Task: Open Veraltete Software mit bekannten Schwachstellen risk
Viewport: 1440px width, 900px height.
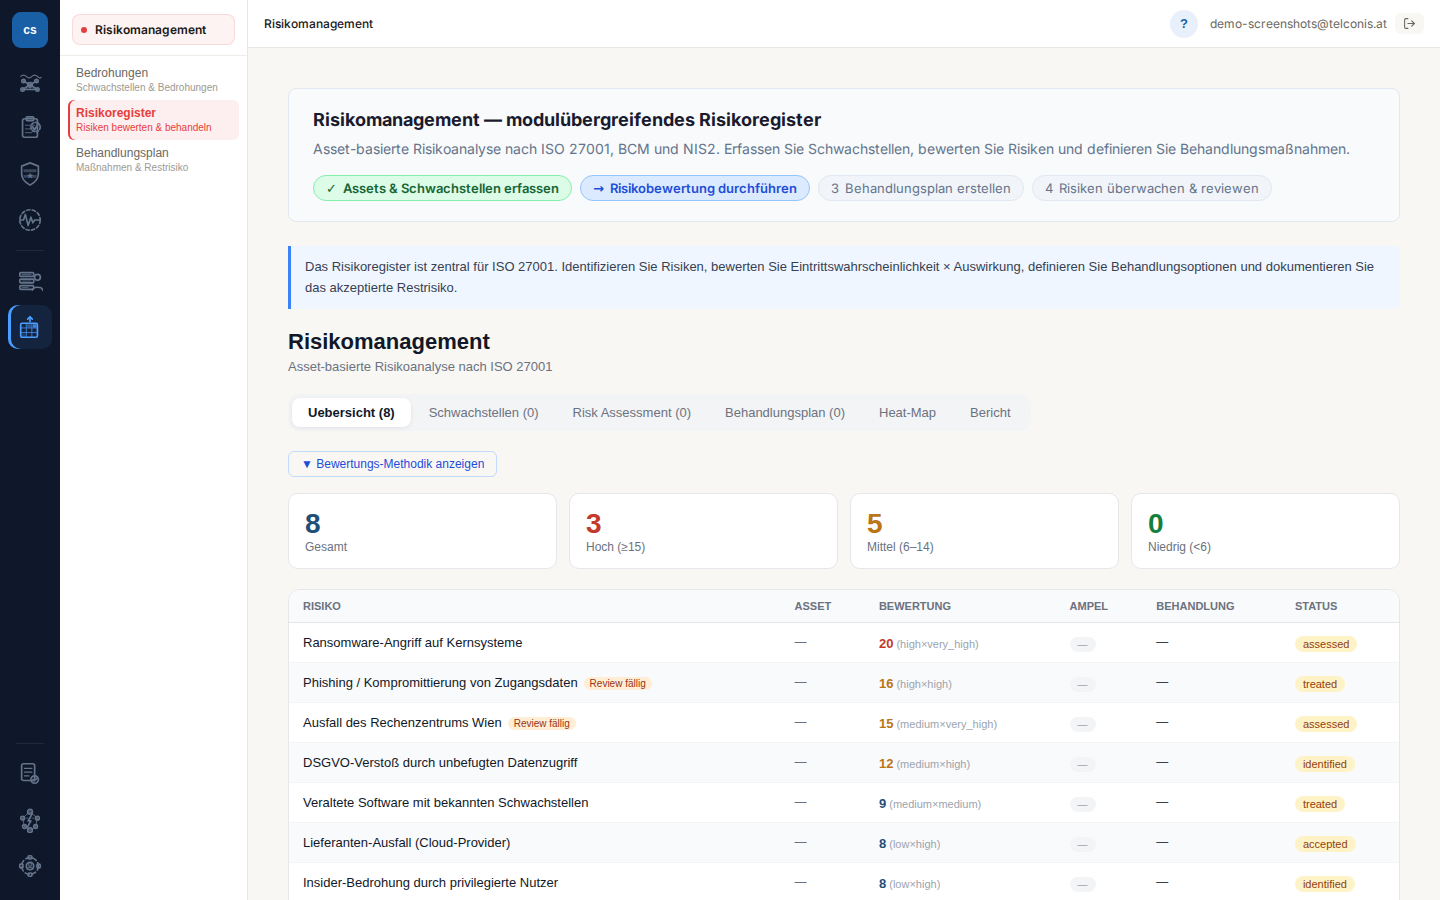Action: (x=445, y=803)
